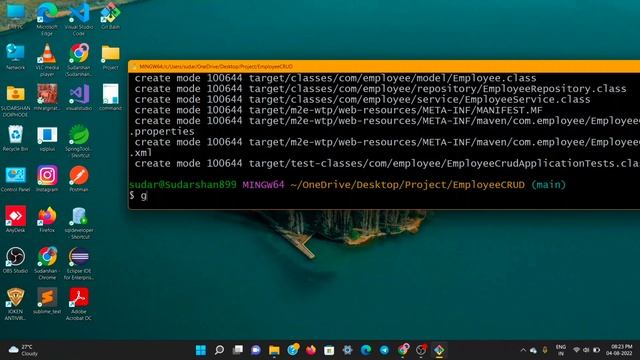Click the Employee.class create mode line
Screen dimensions: 640x360
tap(335, 78)
